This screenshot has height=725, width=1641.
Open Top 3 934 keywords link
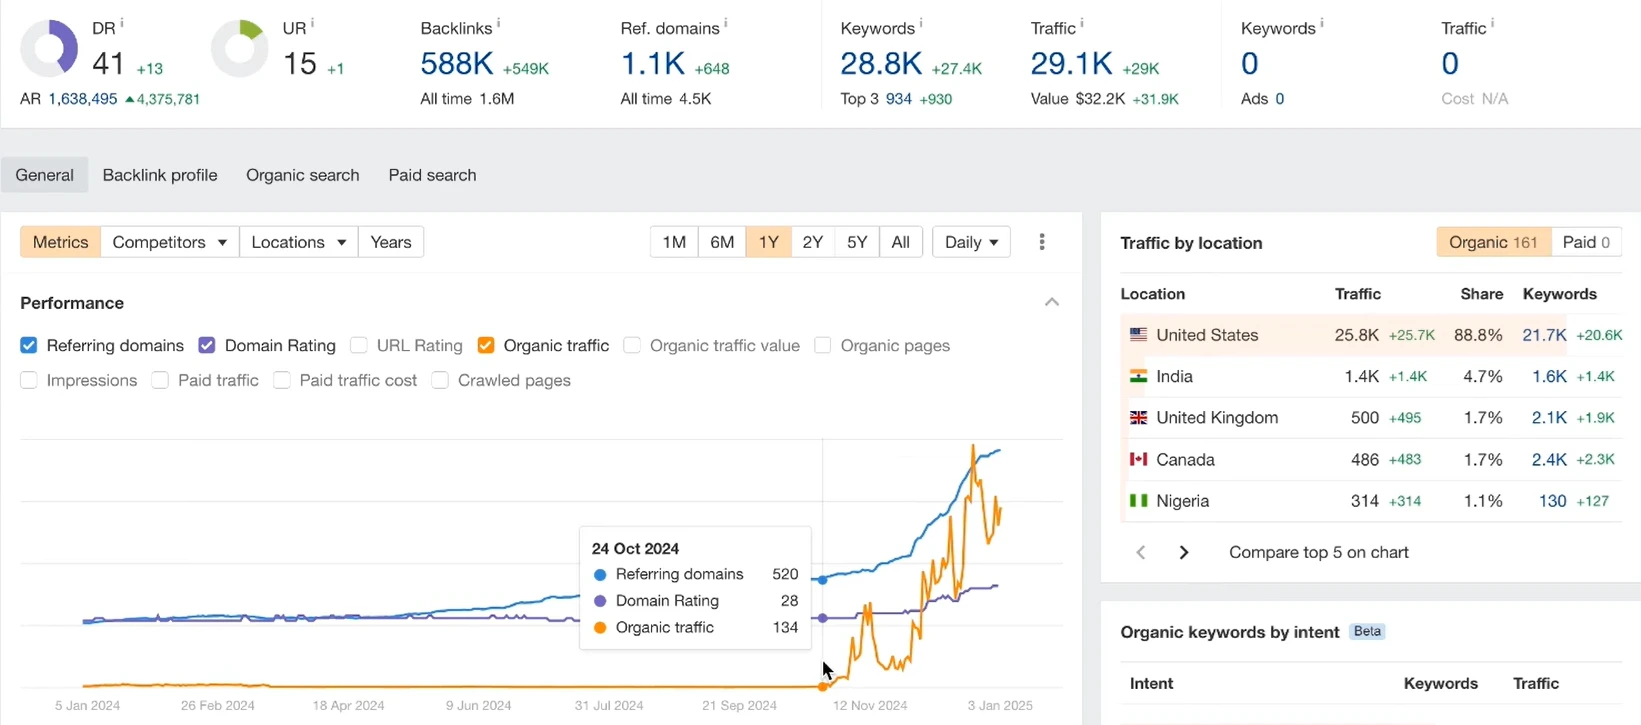pyautogui.click(x=899, y=99)
